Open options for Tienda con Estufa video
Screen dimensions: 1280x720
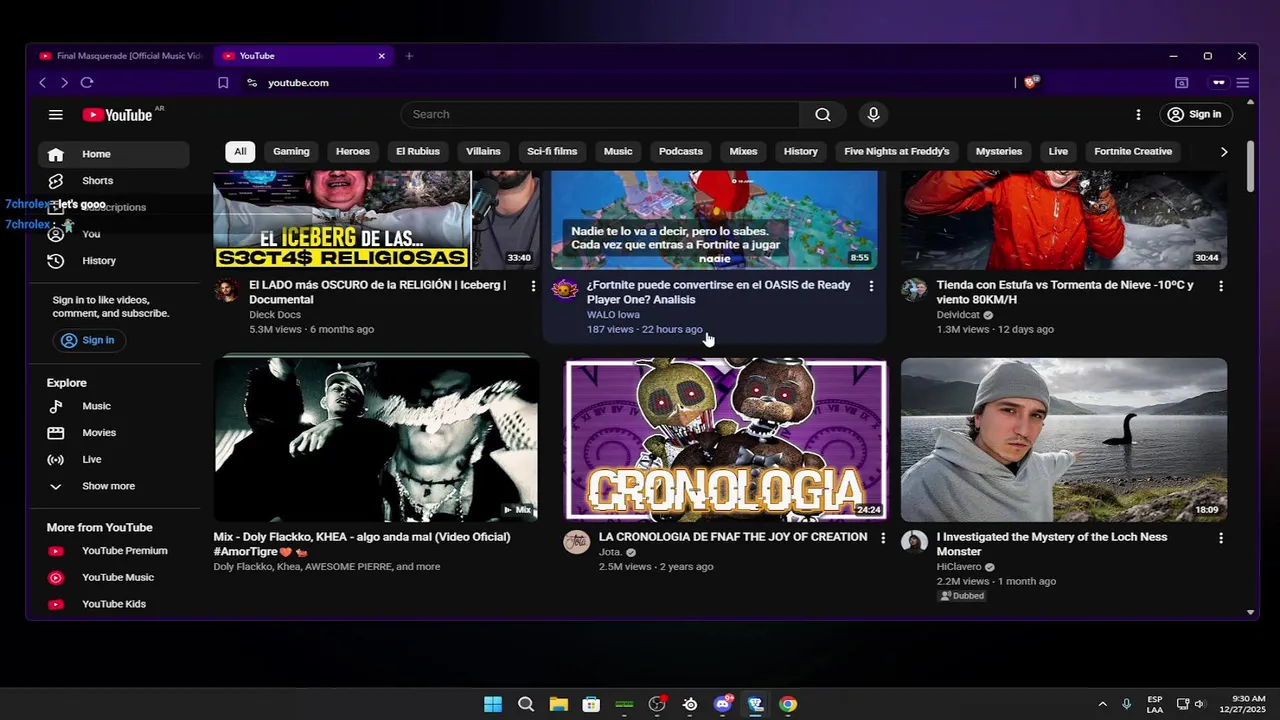pyautogui.click(x=1220, y=286)
